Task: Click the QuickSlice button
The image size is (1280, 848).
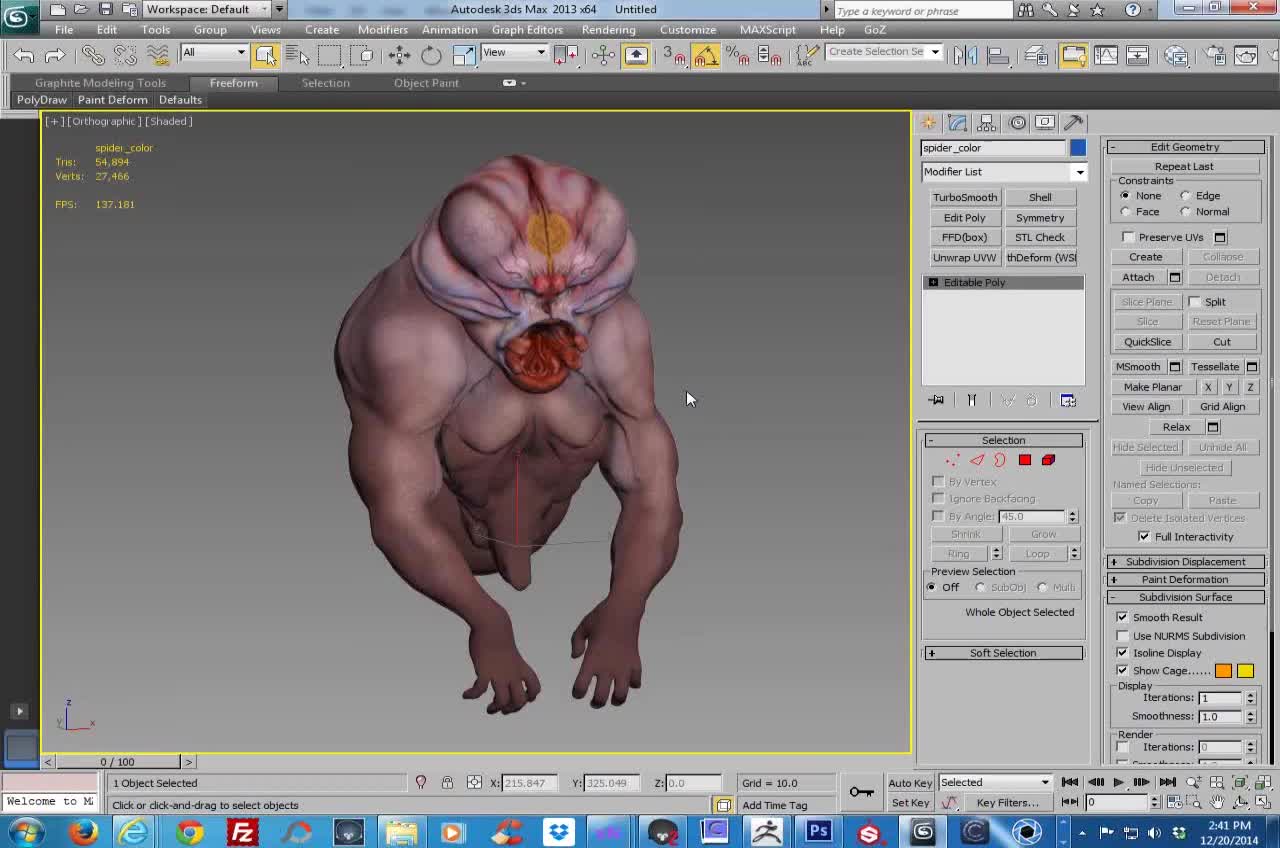Action: [x=1147, y=342]
